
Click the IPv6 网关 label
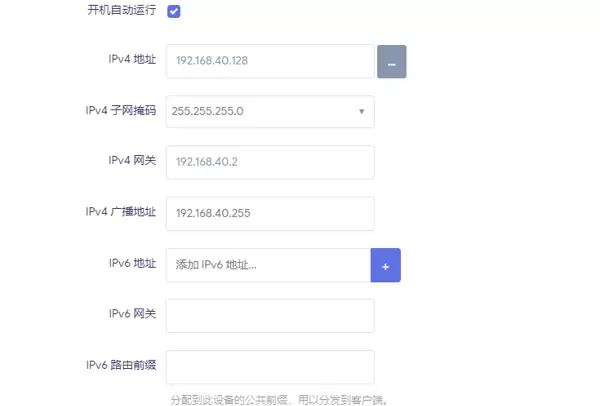[132, 314]
